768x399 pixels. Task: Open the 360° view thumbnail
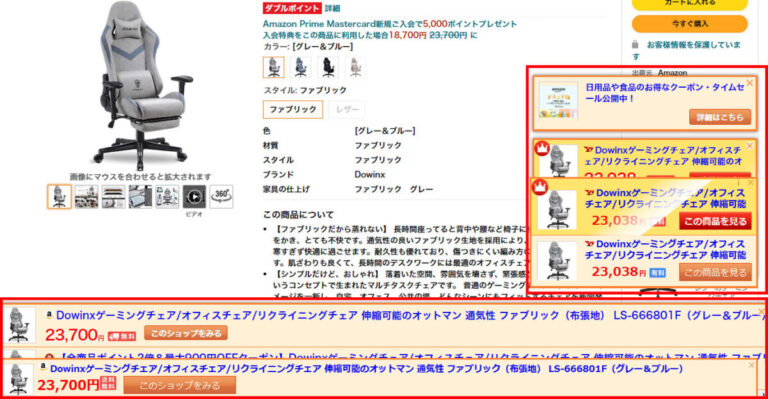(x=221, y=197)
